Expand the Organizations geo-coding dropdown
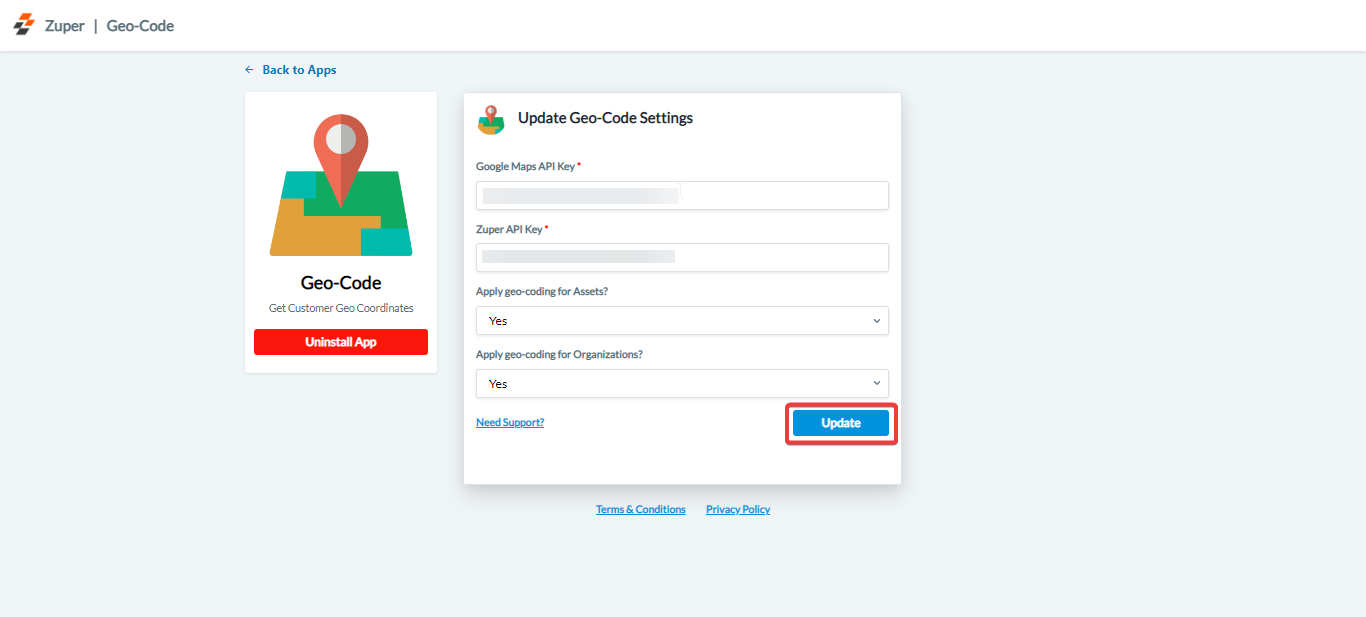The height and width of the screenshot is (617, 1366). coord(682,384)
